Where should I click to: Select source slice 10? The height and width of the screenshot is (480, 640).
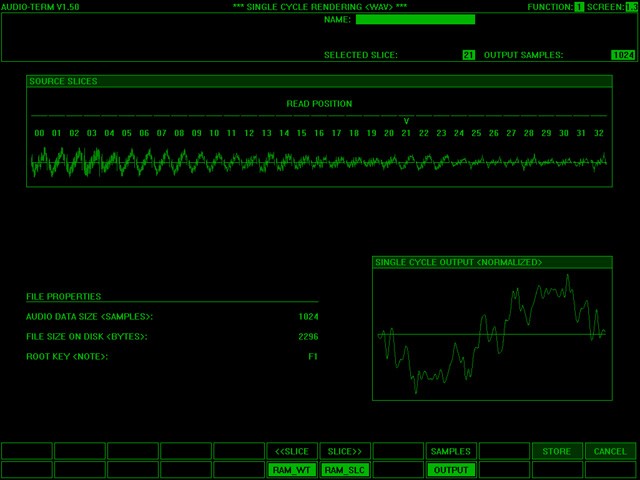(x=214, y=133)
